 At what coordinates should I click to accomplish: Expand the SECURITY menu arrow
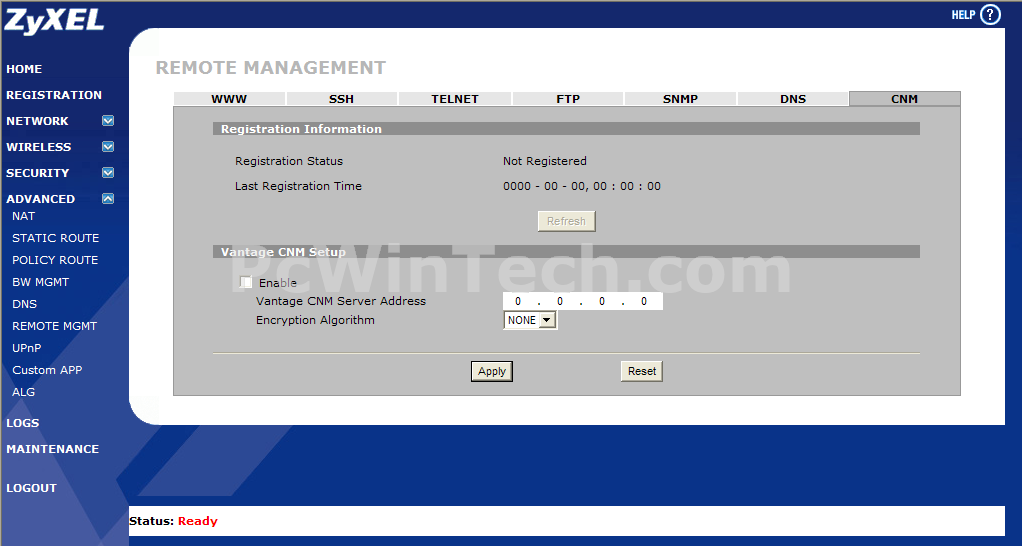pos(108,173)
